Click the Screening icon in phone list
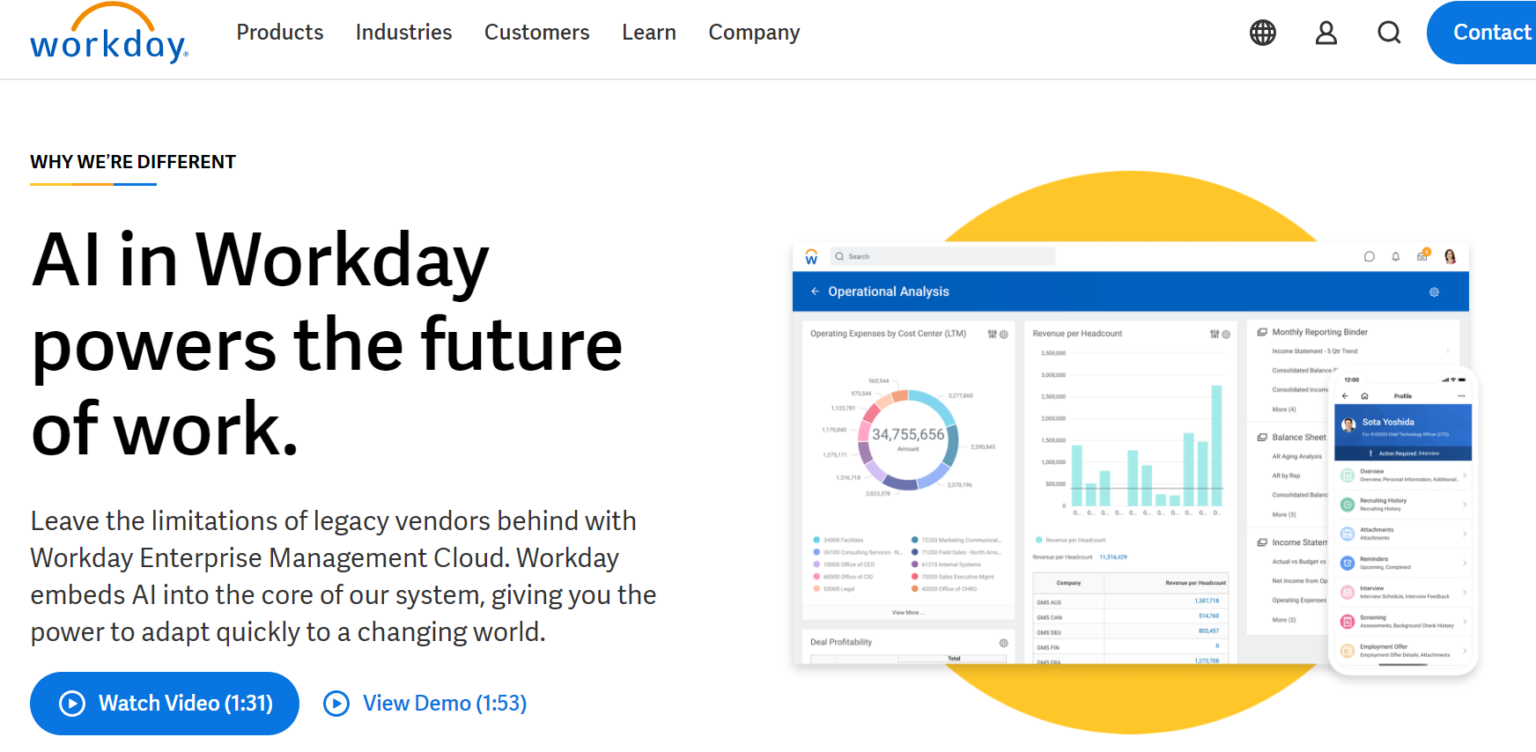This screenshot has height=752, width=1536. coord(1347,621)
